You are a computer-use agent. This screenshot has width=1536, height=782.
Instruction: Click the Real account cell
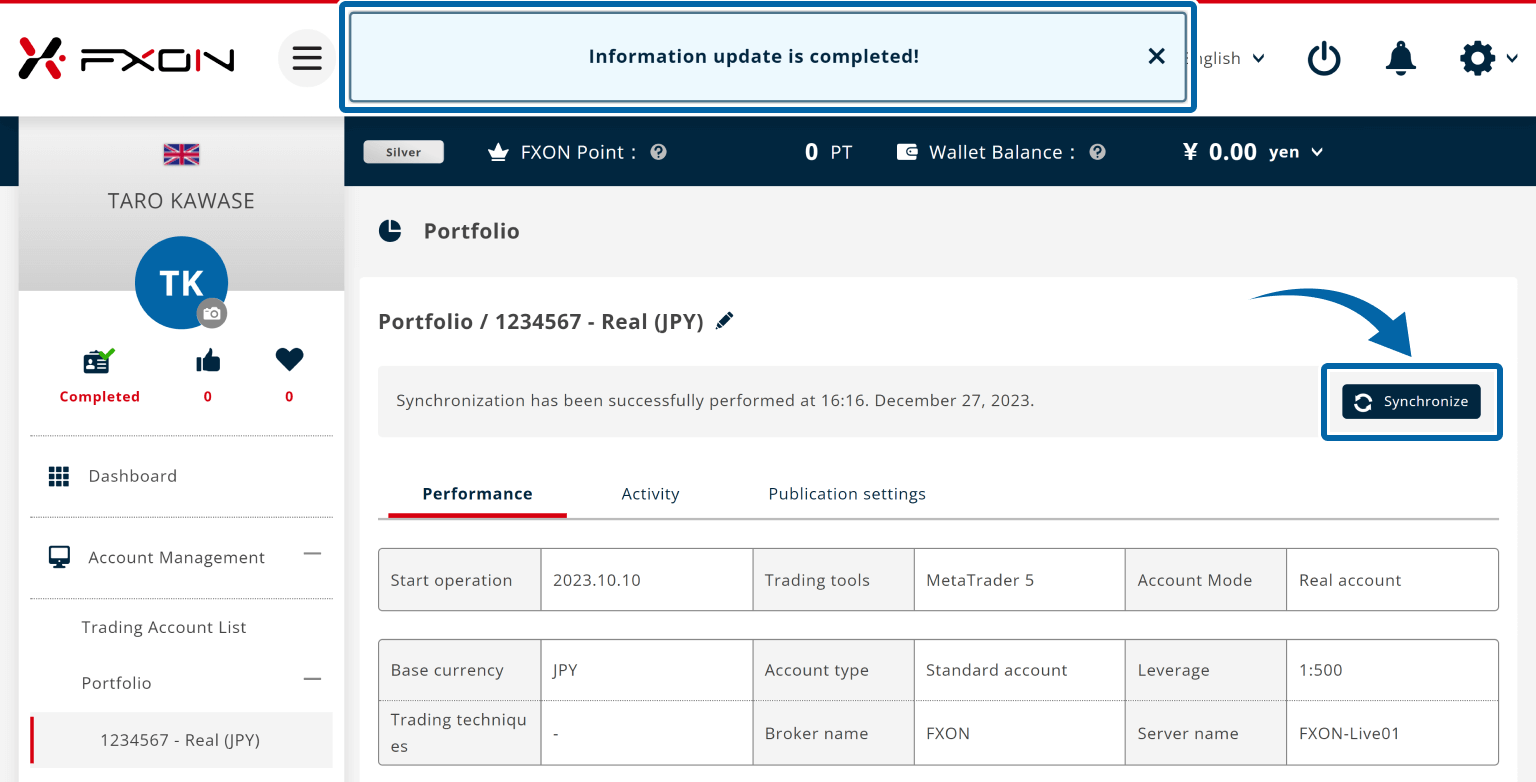(x=1392, y=580)
